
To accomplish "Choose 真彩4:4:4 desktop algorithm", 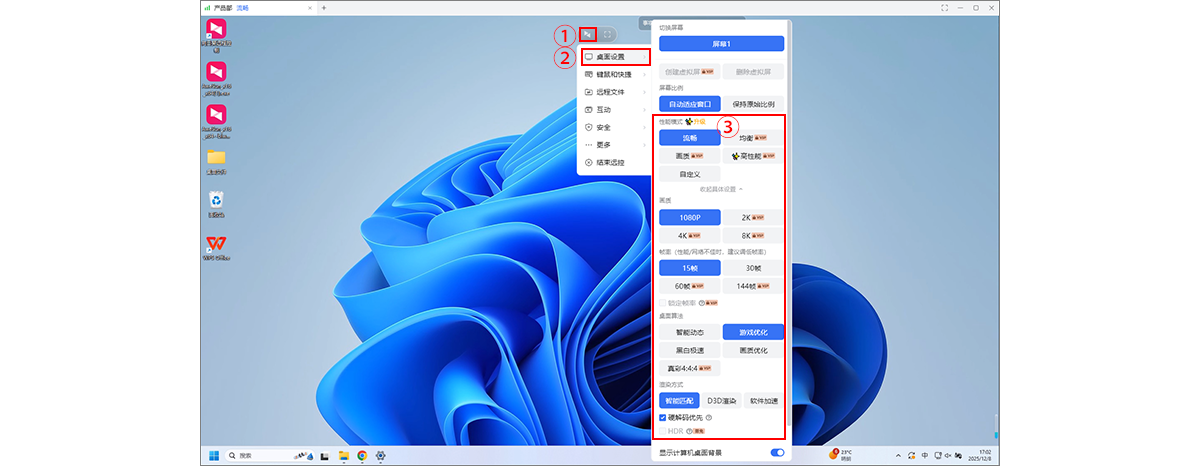I will [689, 368].
